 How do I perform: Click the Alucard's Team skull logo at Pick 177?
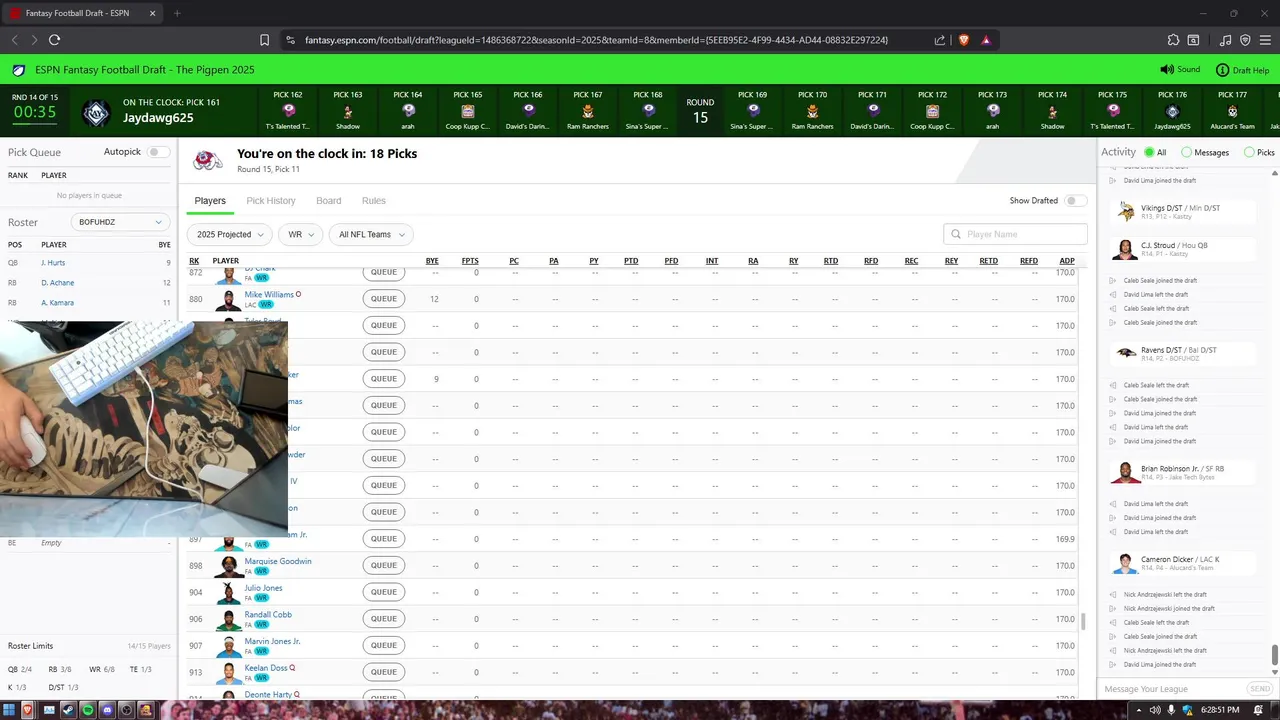(1232, 110)
